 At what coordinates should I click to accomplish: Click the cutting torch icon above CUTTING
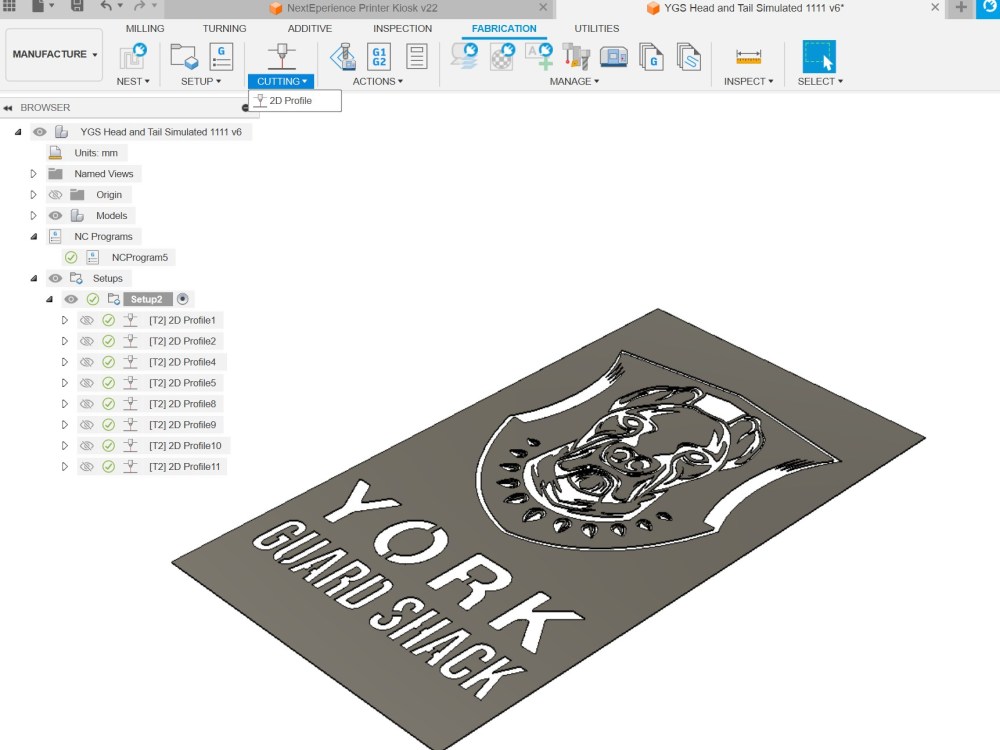[x=281, y=56]
